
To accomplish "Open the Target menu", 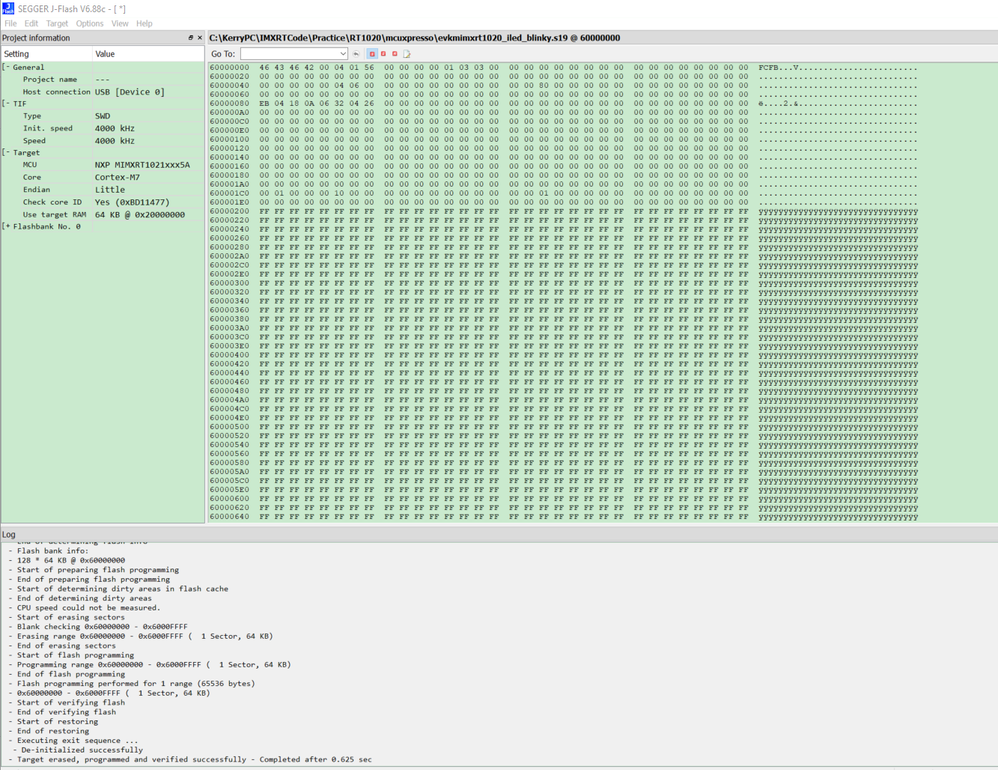I will pyautogui.click(x=57, y=23).
